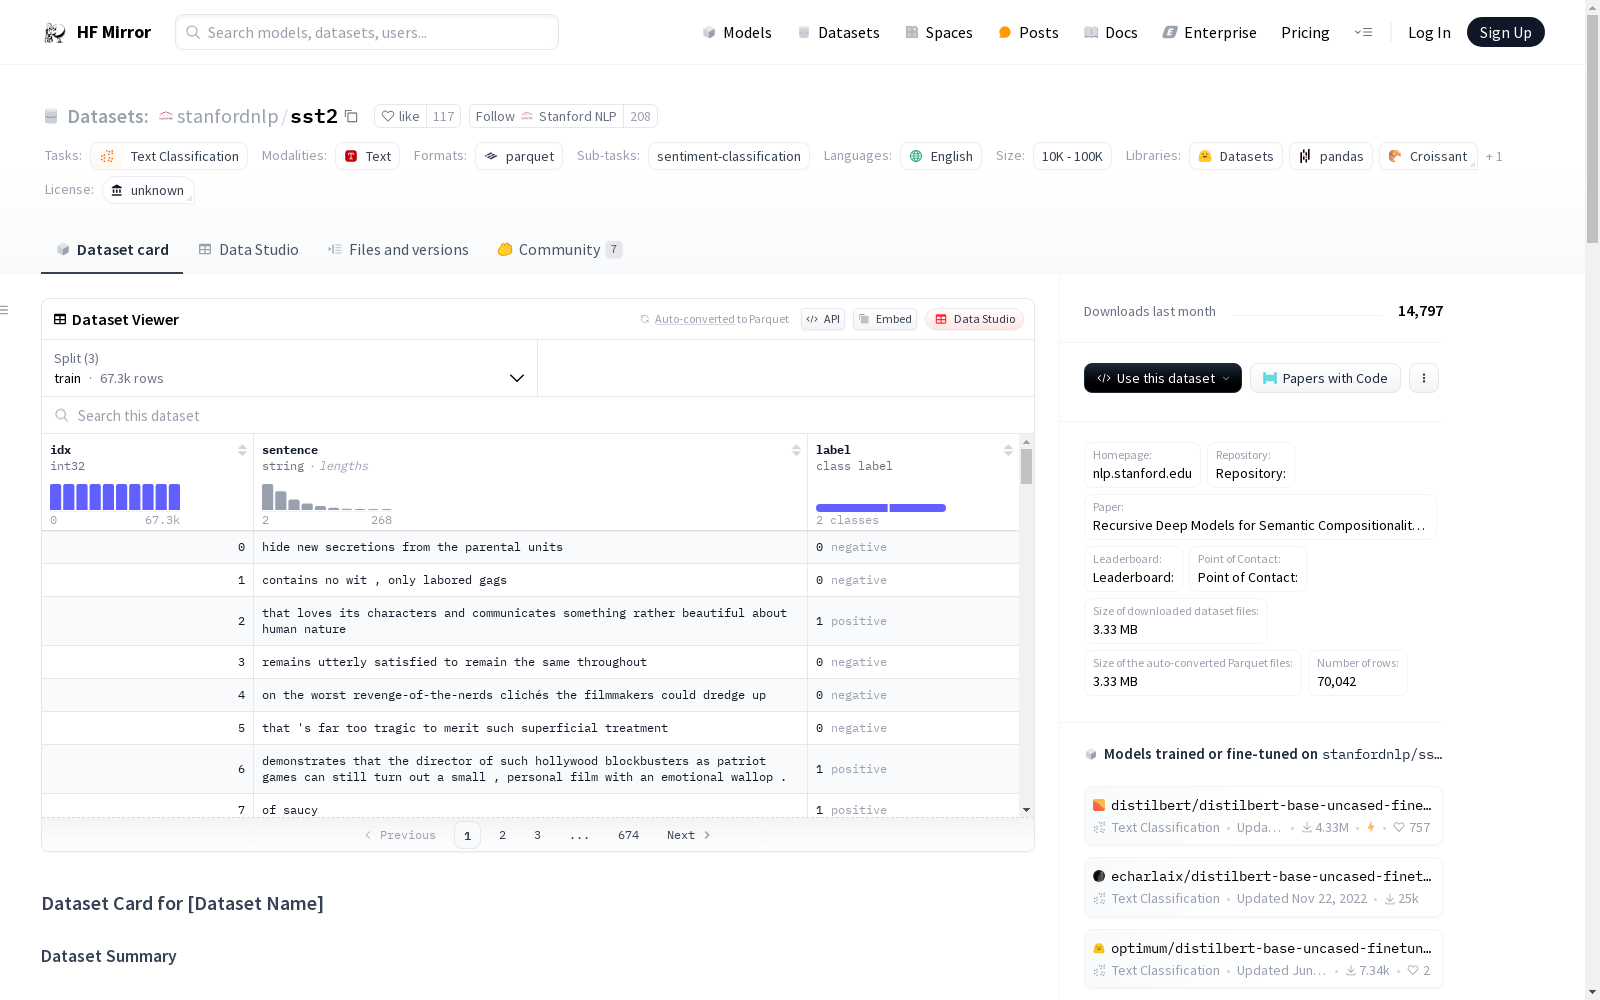Viewport: 1600px width, 1000px height.
Task: Click the Stanford NLP organization icon
Action: click(527, 116)
